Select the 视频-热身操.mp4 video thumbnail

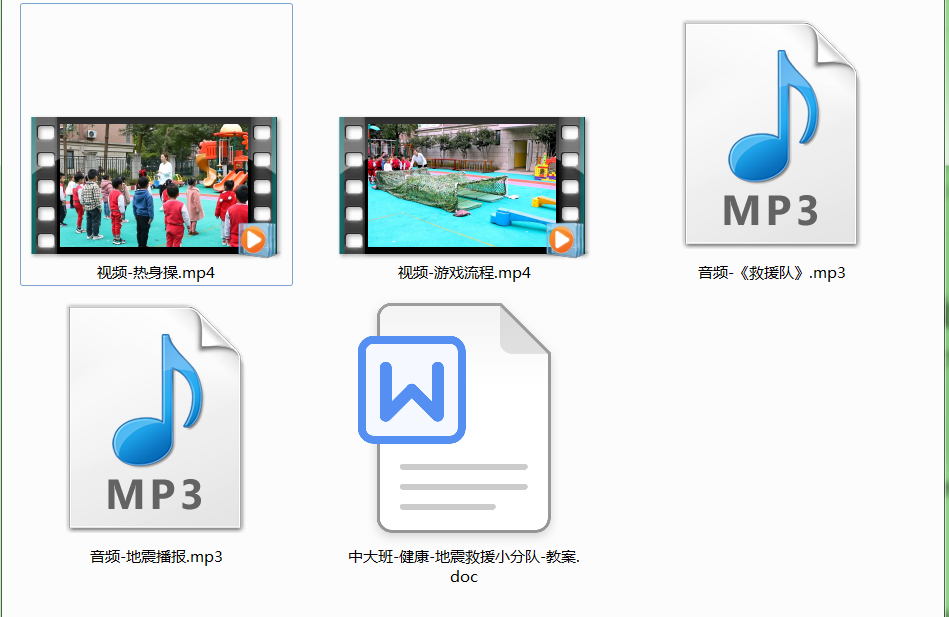(154, 185)
